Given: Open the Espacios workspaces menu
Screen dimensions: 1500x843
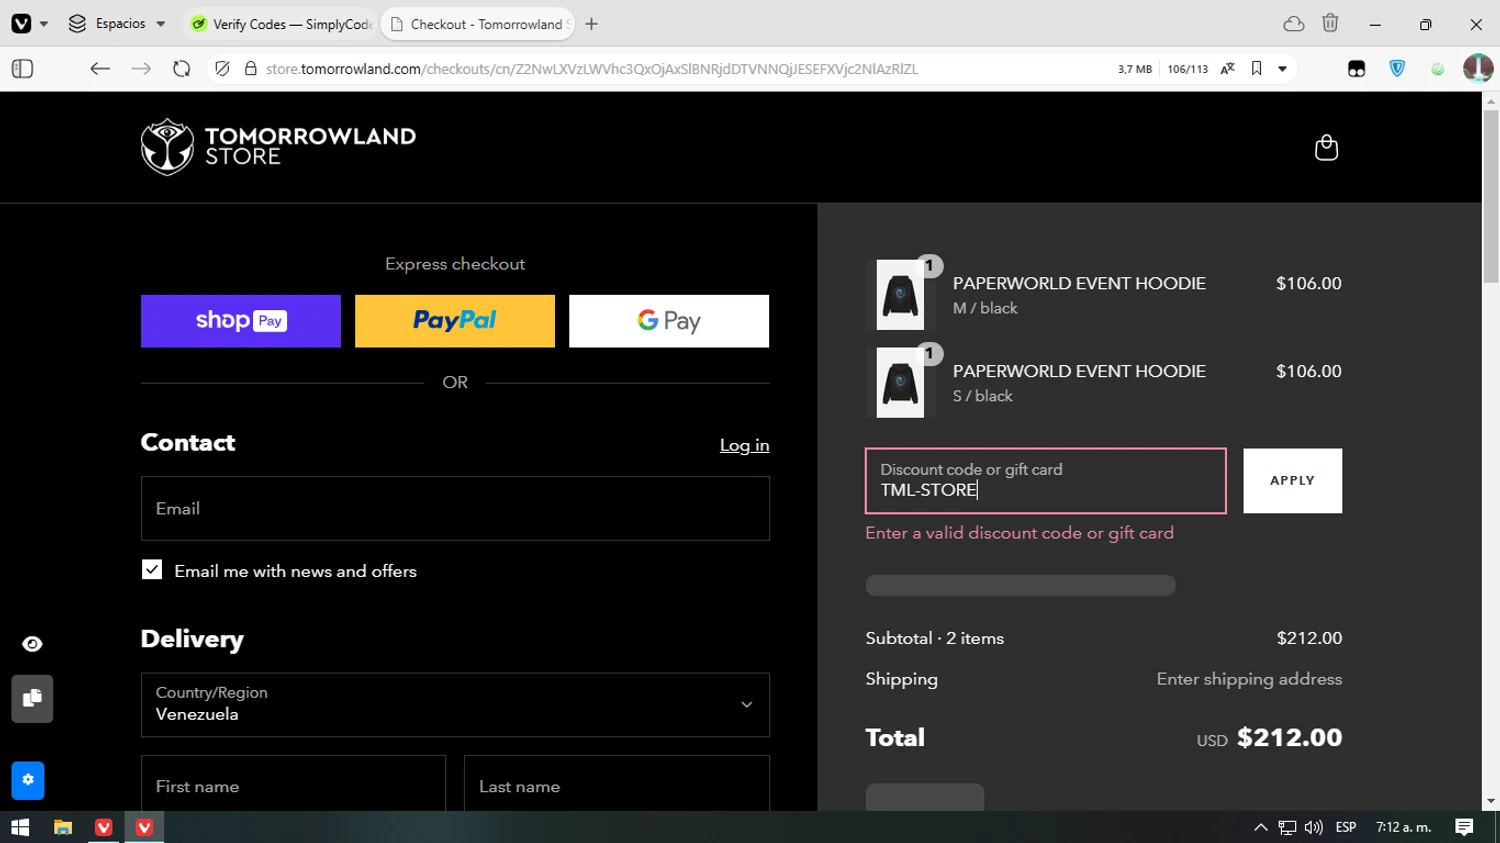Looking at the screenshot, I should click(116, 24).
